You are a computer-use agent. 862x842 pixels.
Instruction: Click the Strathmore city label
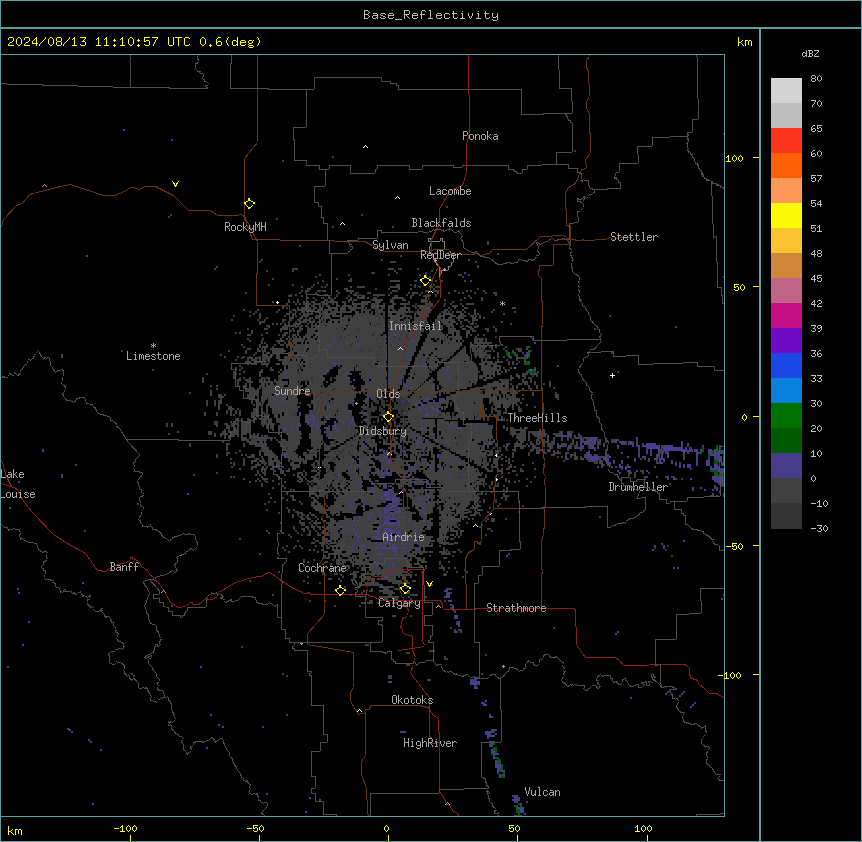point(516,608)
